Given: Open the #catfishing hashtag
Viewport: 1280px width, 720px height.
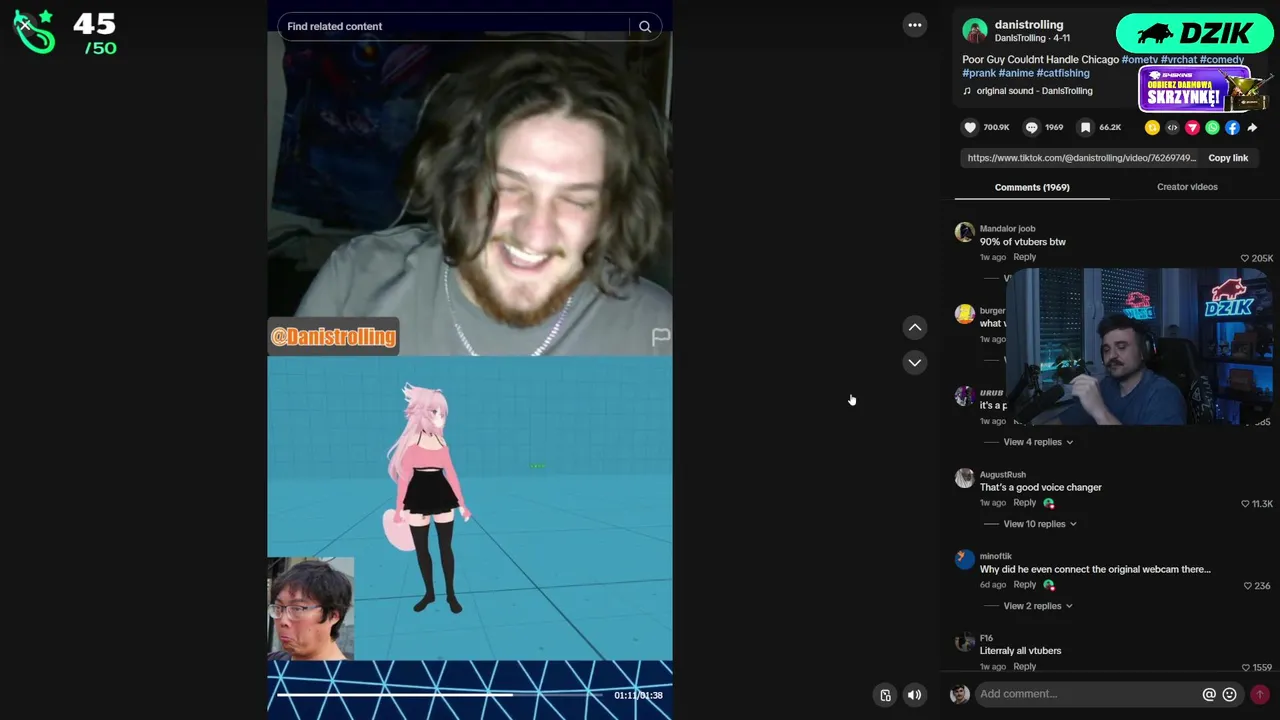Looking at the screenshot, I should [1063, 73].
